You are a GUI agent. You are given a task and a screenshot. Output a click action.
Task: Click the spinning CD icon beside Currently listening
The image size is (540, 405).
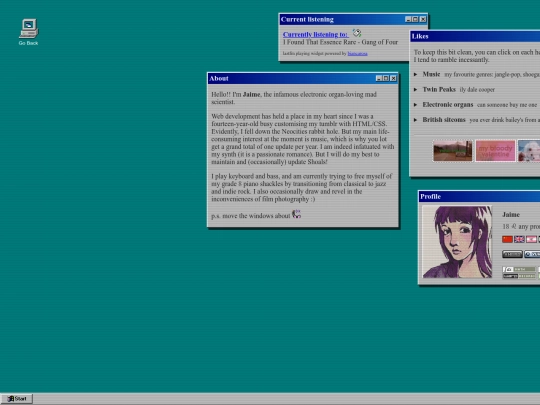click(x=357, y=33)
